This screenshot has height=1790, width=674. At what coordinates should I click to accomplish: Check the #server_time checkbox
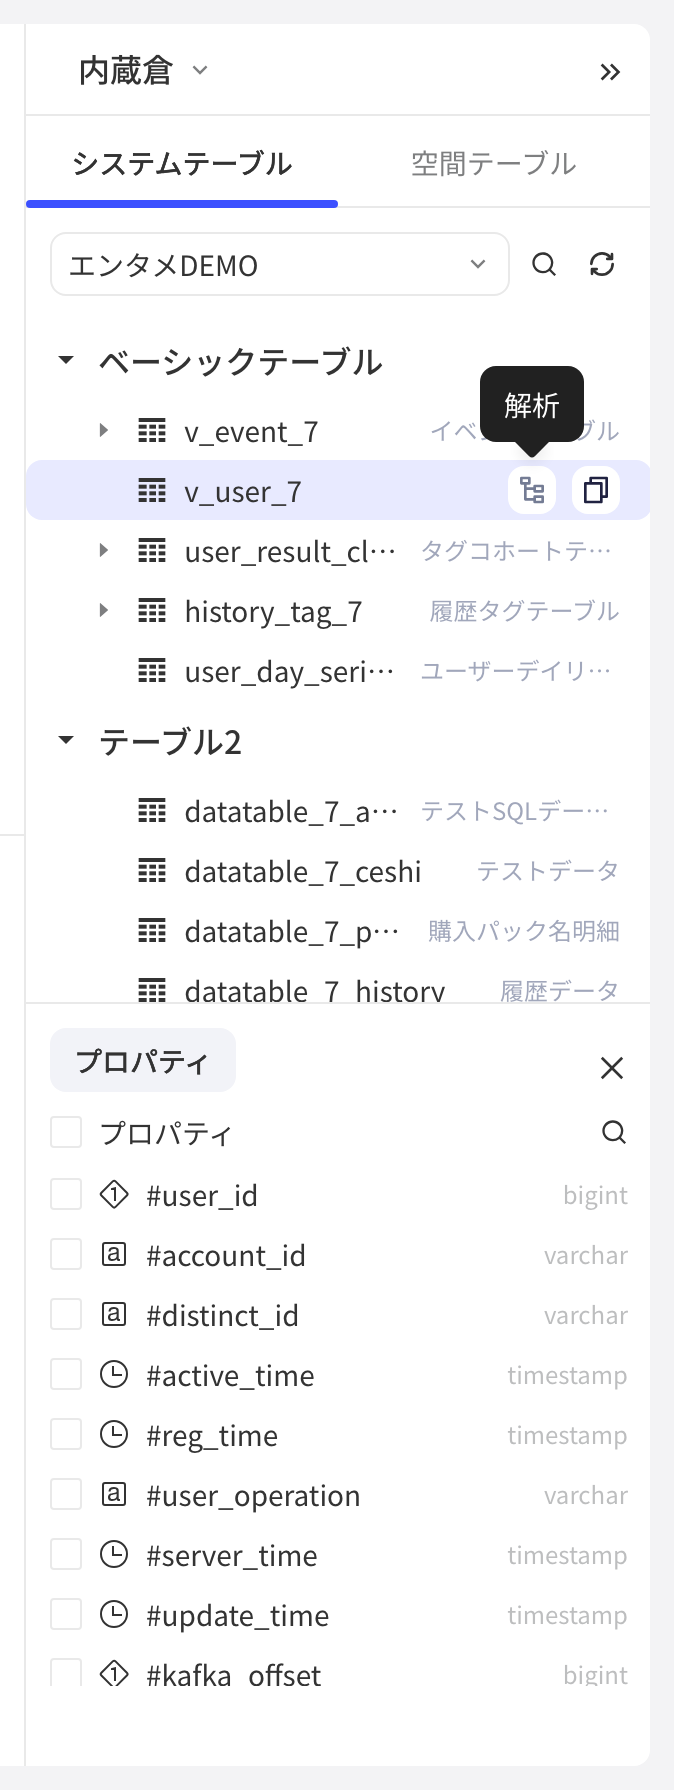pyautogui.click(x=66, y=1554)
